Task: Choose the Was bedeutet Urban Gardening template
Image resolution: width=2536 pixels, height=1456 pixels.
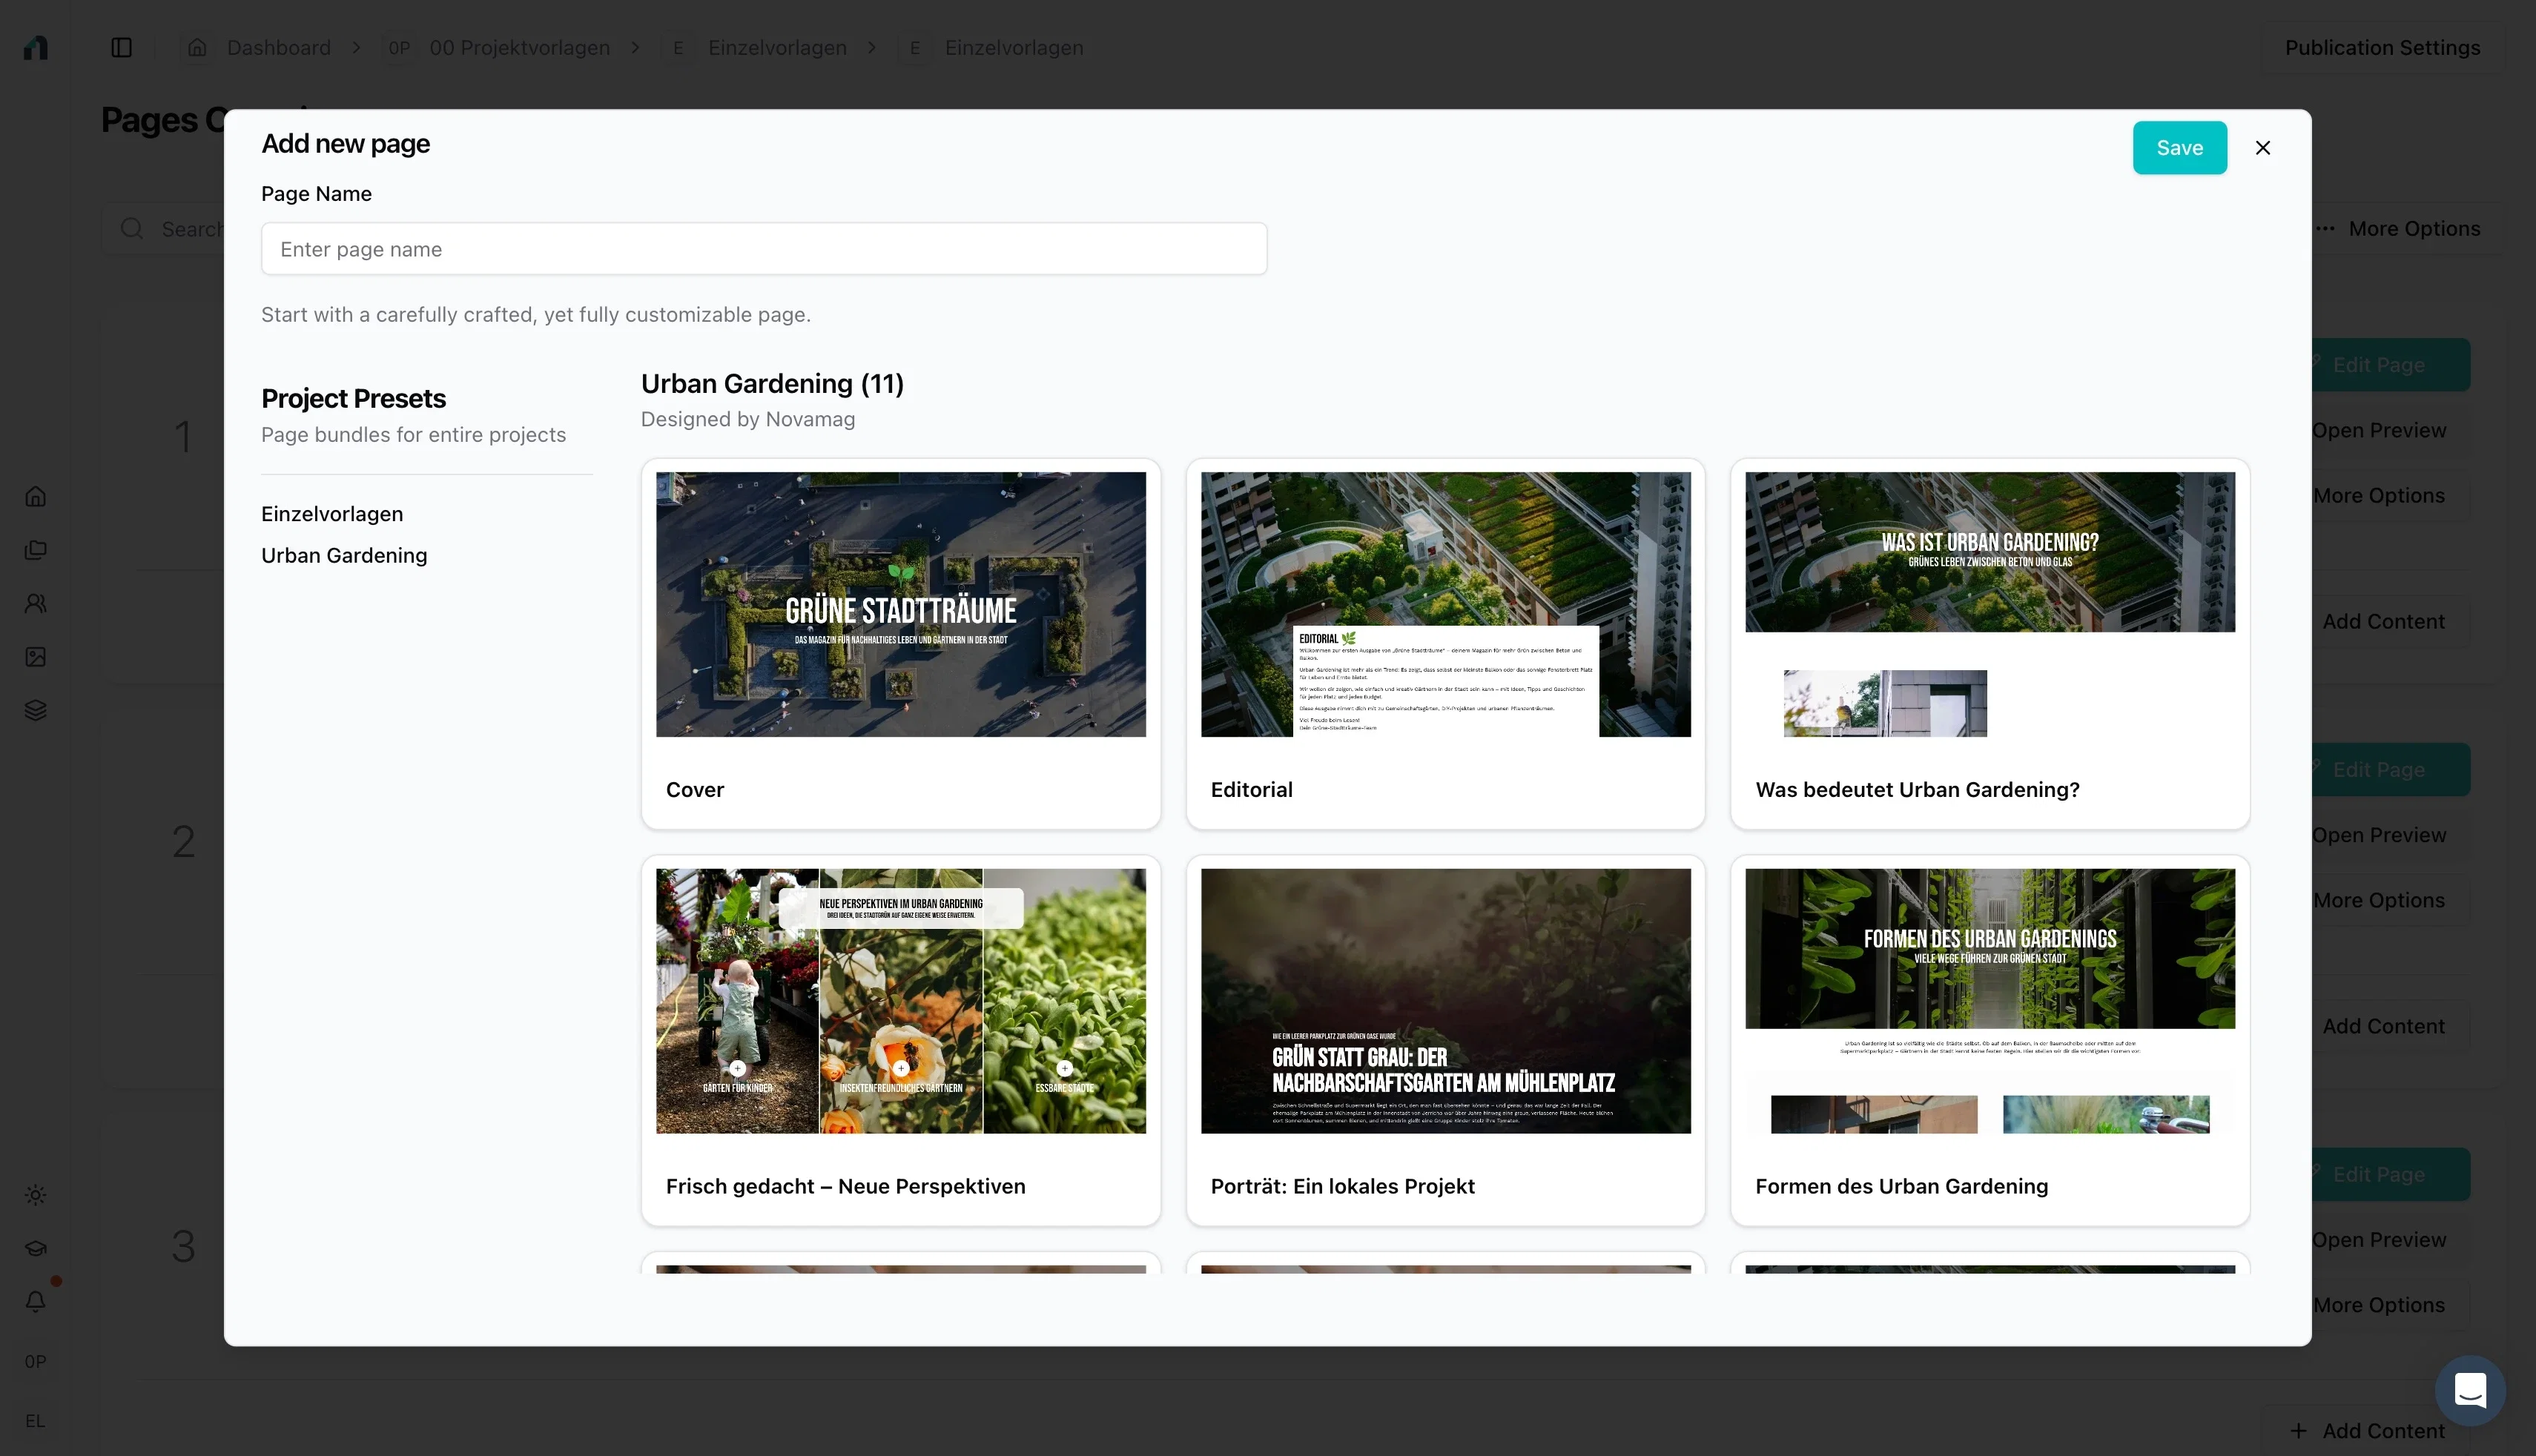Action: tap(1990, 644)
